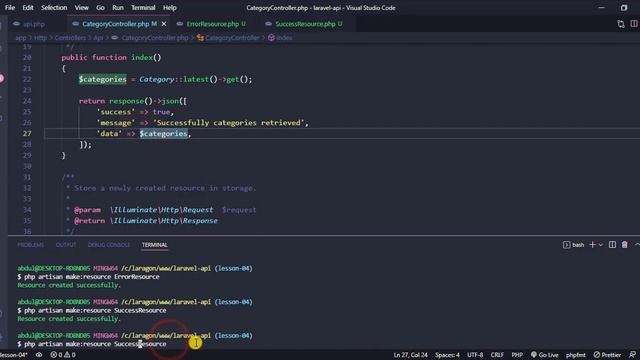Click the bash terminal profile label
The width and height of the screenshot is (640, 360).
coord(573,245)
